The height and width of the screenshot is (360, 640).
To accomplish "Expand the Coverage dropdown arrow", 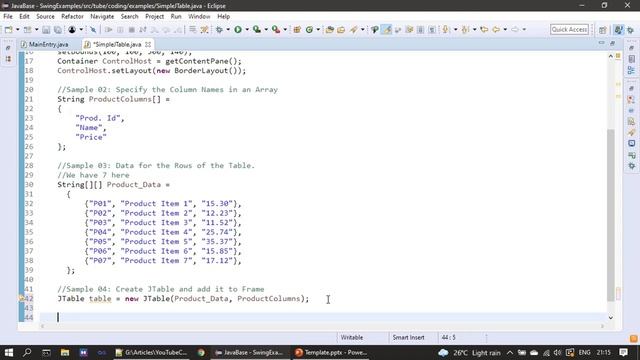I will (266, 29).
